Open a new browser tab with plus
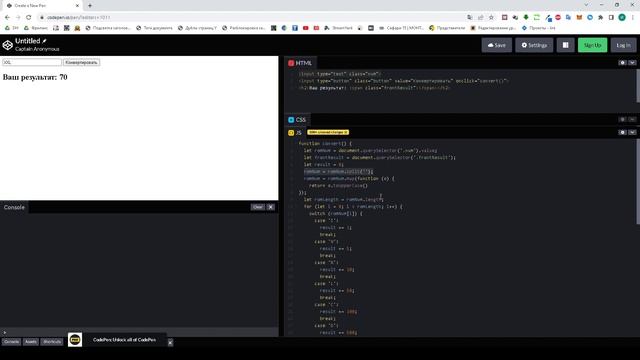The image size is (640, 360). coord(90,6)
